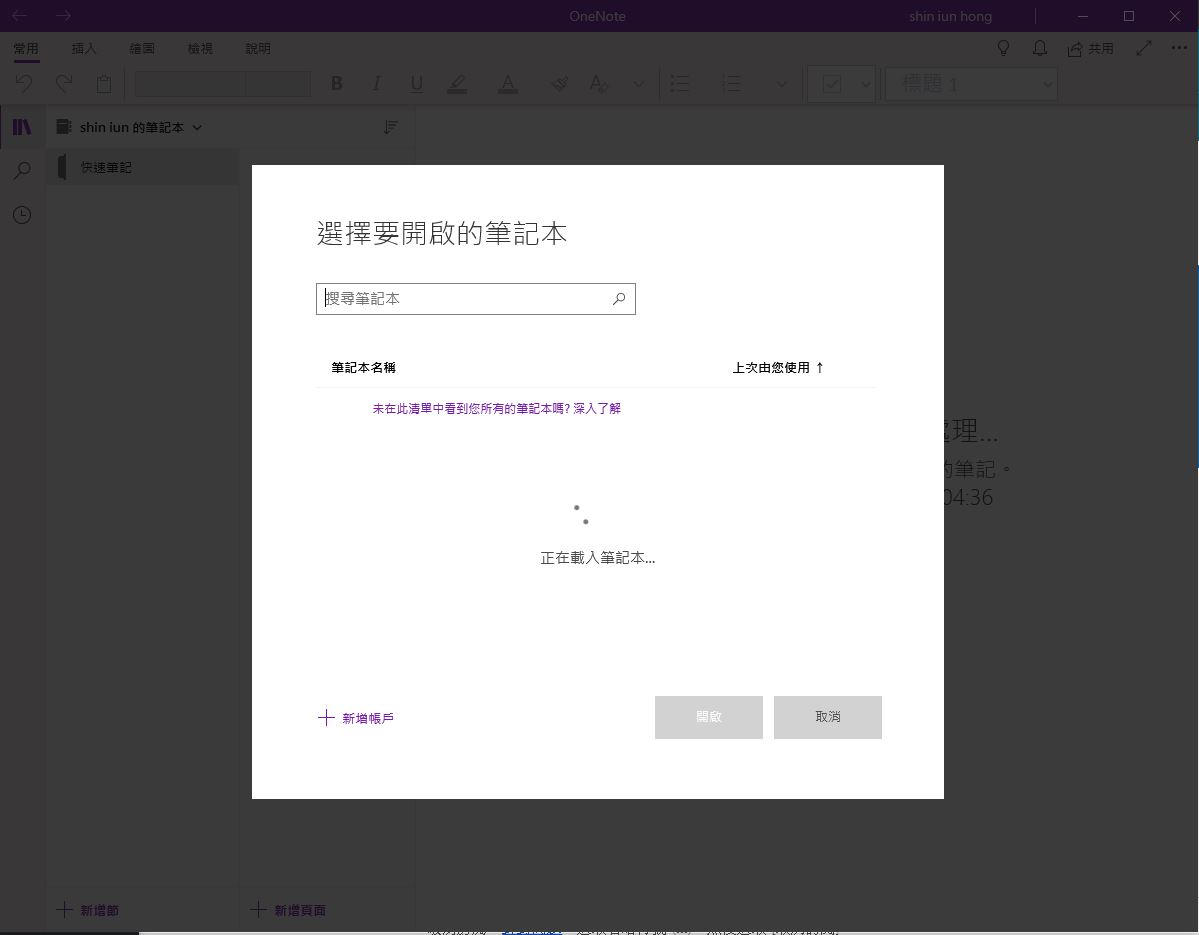This screenshot has width=1199, height=935.
Task: Click the shin iun hong account name
Action: (950, 16)
